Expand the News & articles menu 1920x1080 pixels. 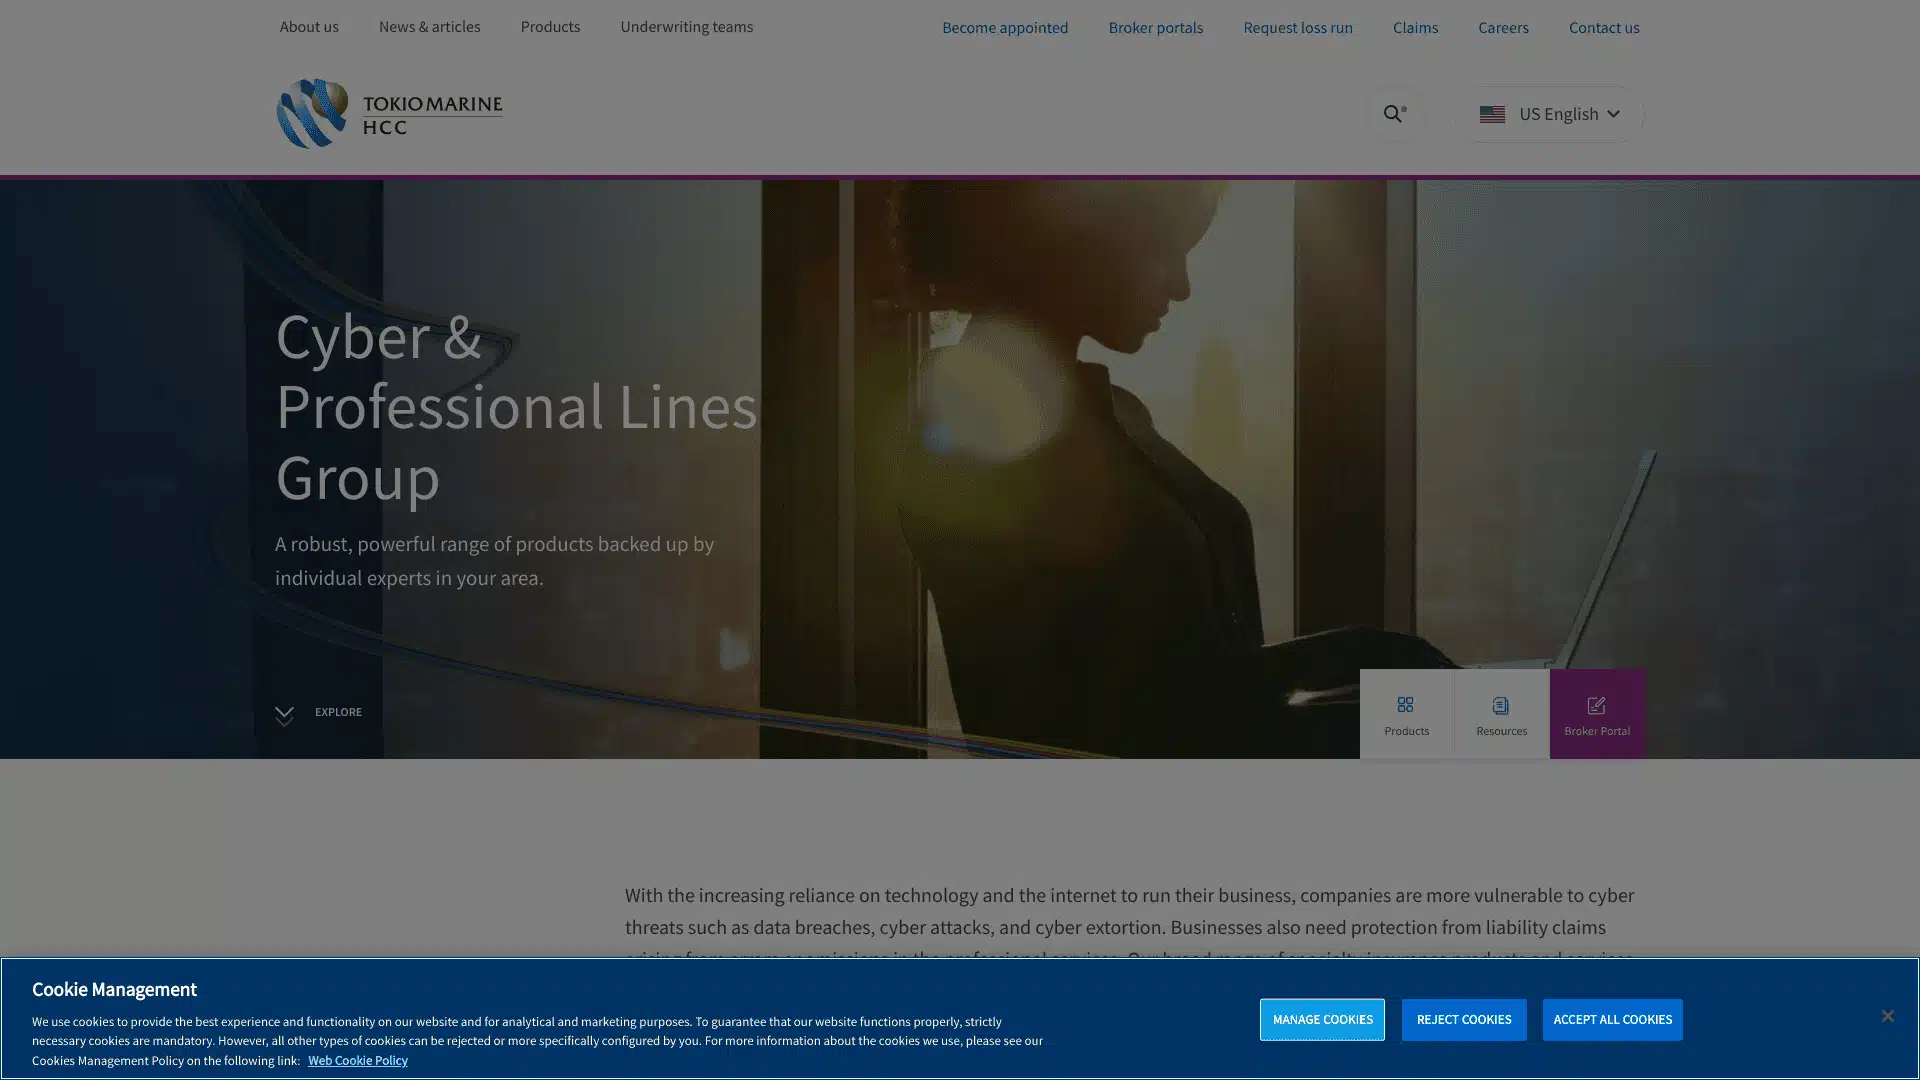point(429,27)
